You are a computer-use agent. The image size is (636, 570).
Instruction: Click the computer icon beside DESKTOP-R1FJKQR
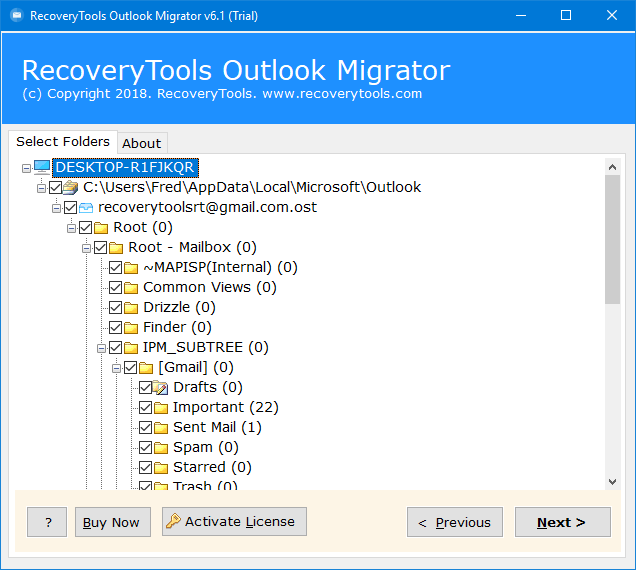(x=42, y=167)
